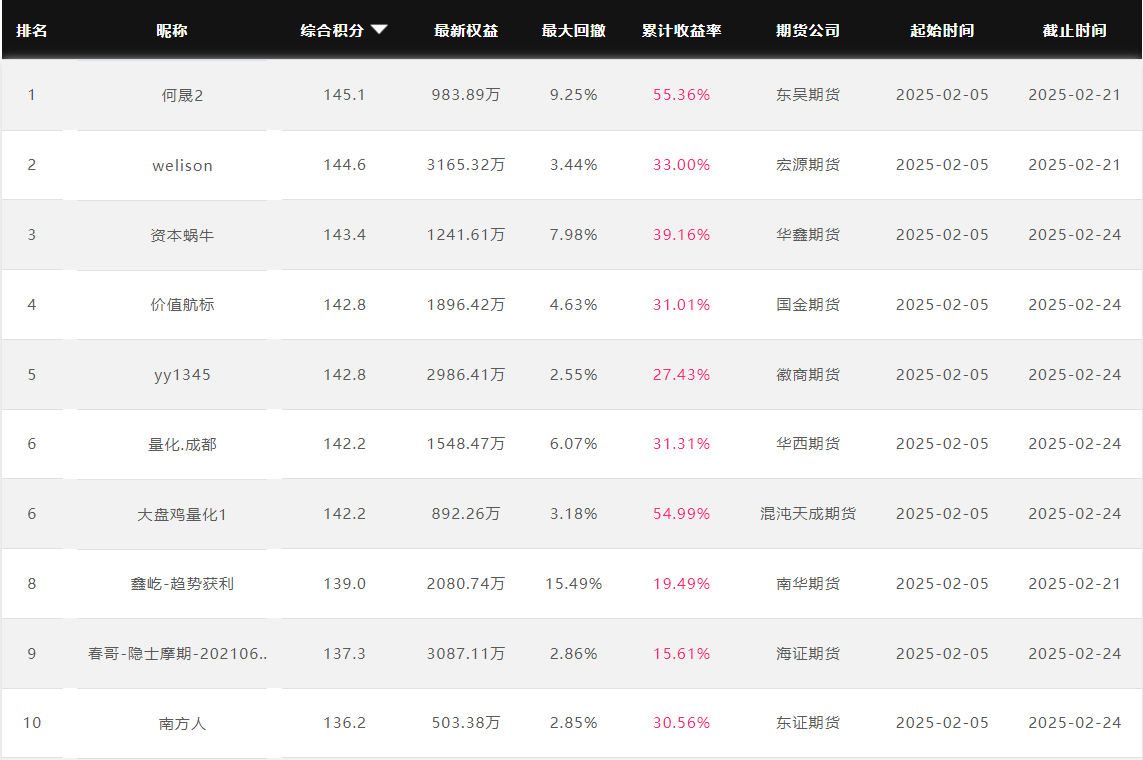1143x760 pixels.
Task: Select the return rate 15.61%
Action: [x=682, y=654]
